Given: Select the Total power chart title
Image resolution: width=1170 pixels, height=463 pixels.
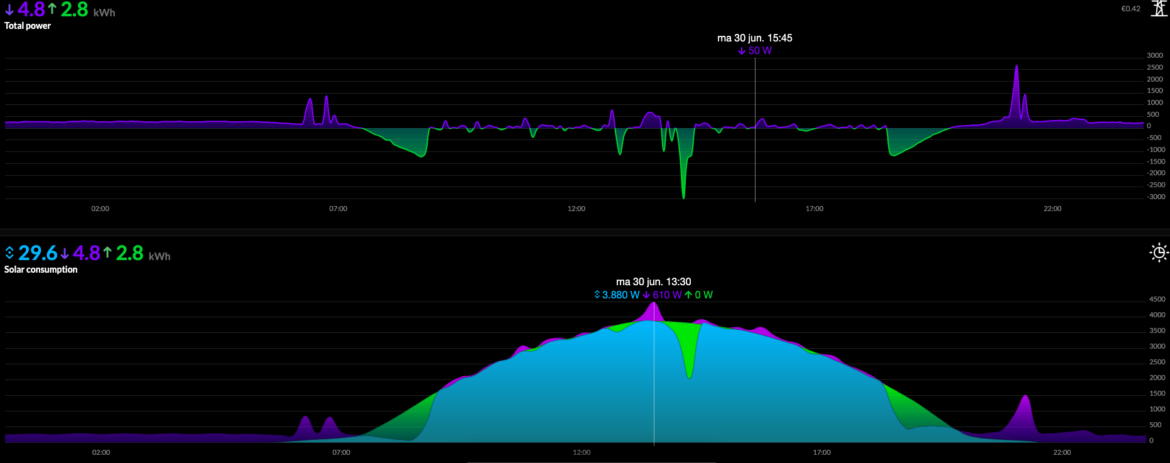Looking at the screenshot, I should tap(27, 26).
